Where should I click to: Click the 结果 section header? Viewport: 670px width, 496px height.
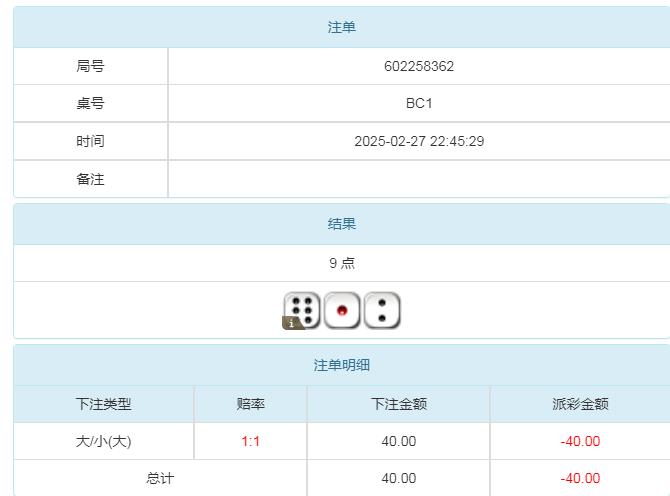click(341, 224)
